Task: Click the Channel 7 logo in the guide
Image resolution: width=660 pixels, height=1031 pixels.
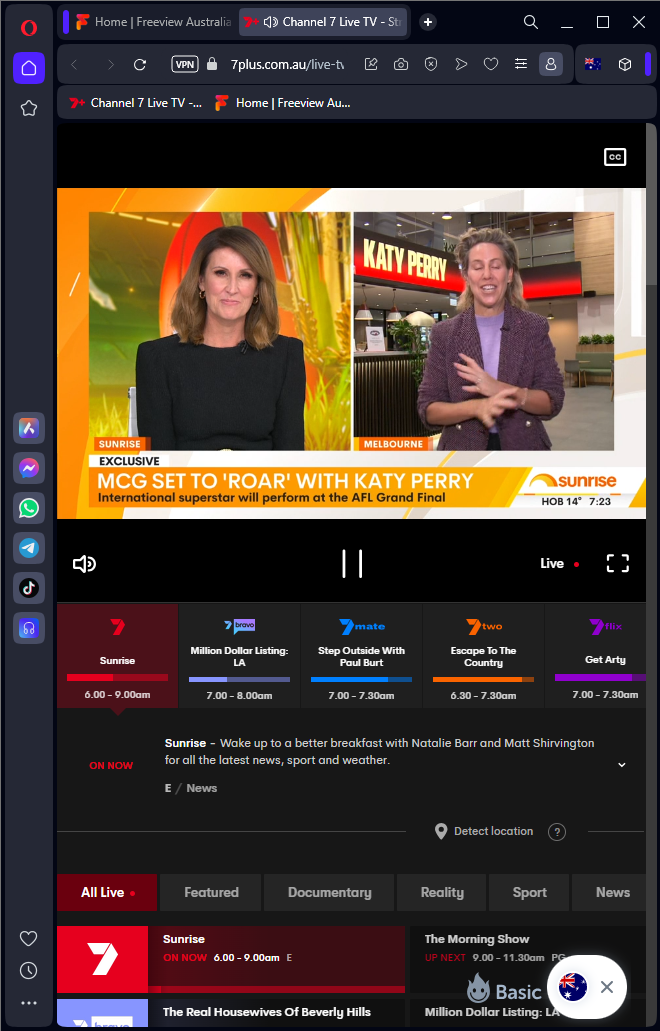Action: click(x=103, y=959)
